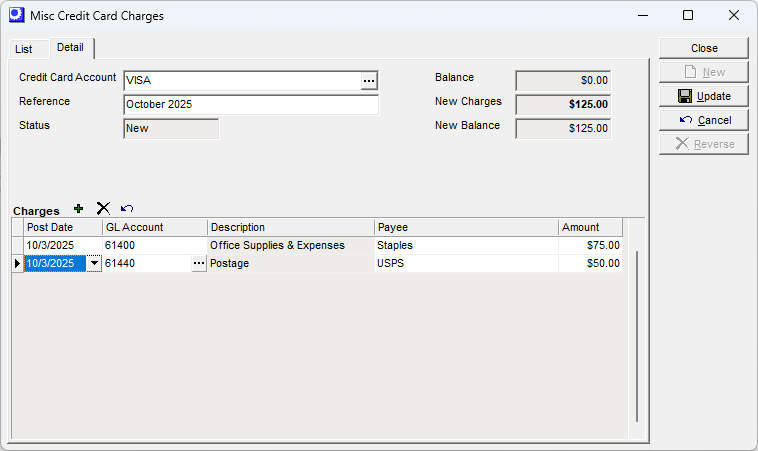Click the New button
This screenshot has width=758, height=451.
704,72
